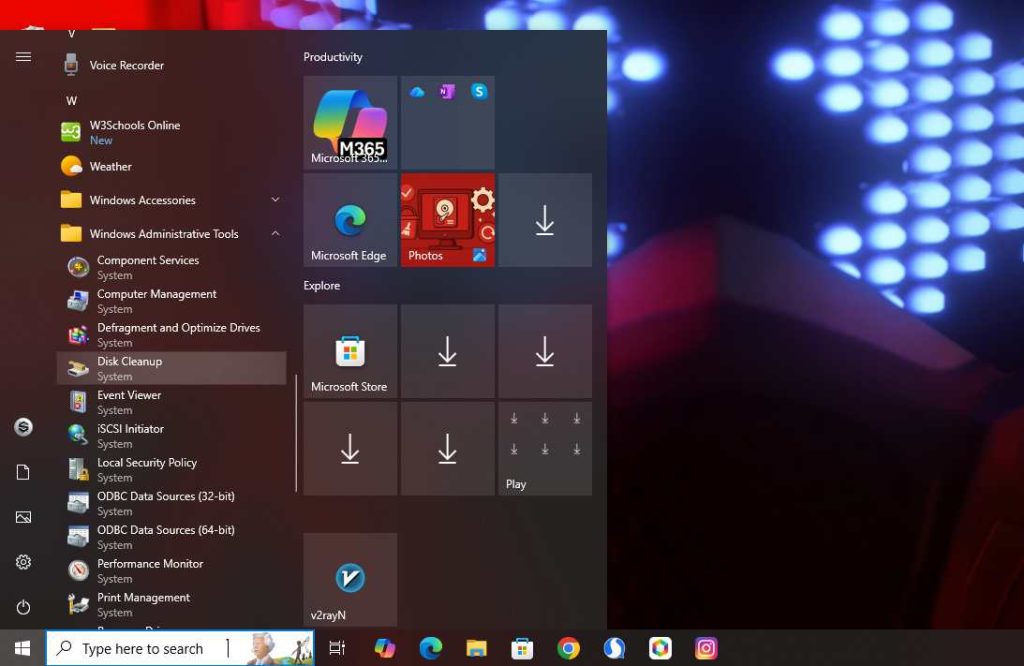1024x666 pixels.
Task: Collapse Windows Administrative Tools folder chevron
Action: point(276,233)
